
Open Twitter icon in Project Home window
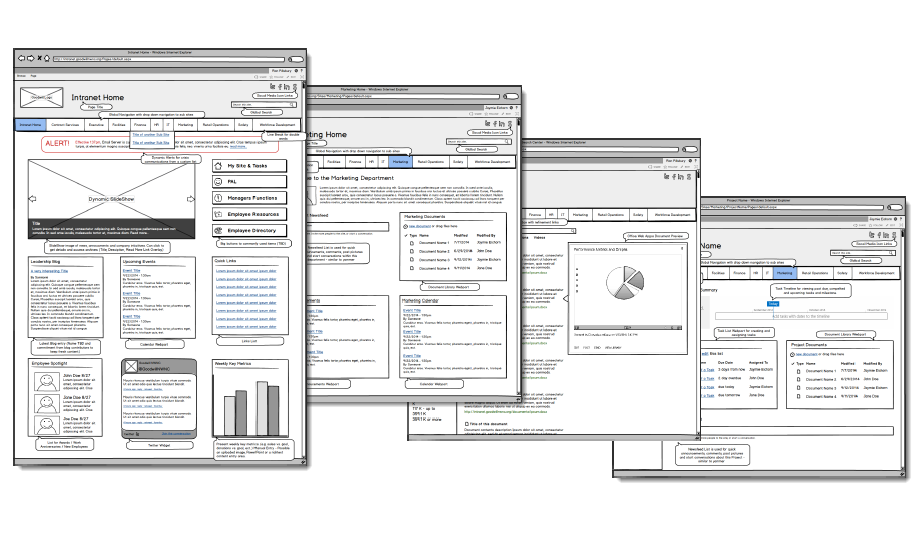872,235
